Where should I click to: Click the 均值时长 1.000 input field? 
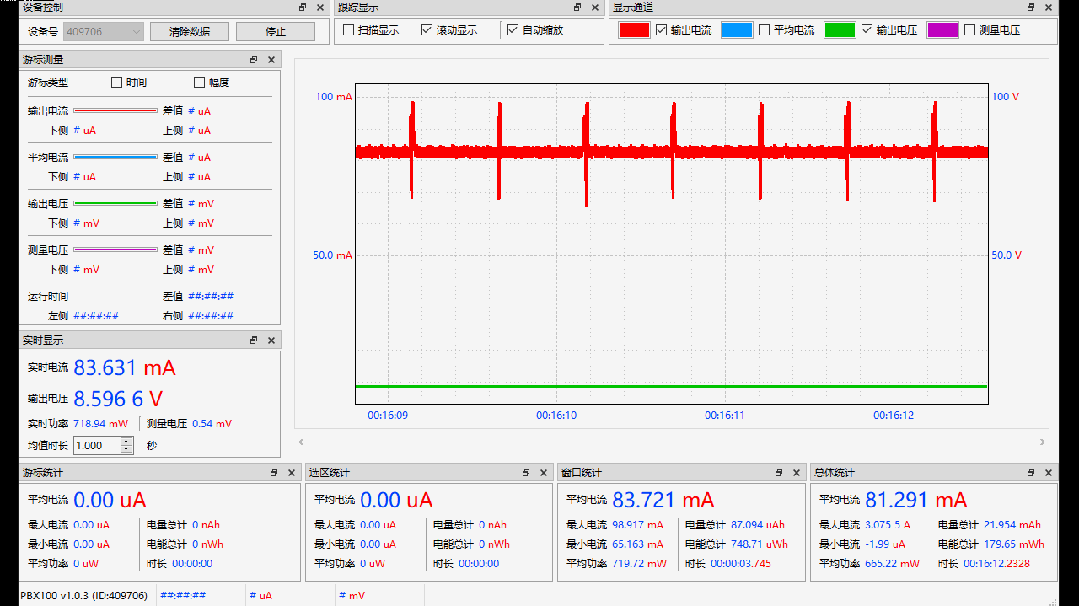[97, 446]
